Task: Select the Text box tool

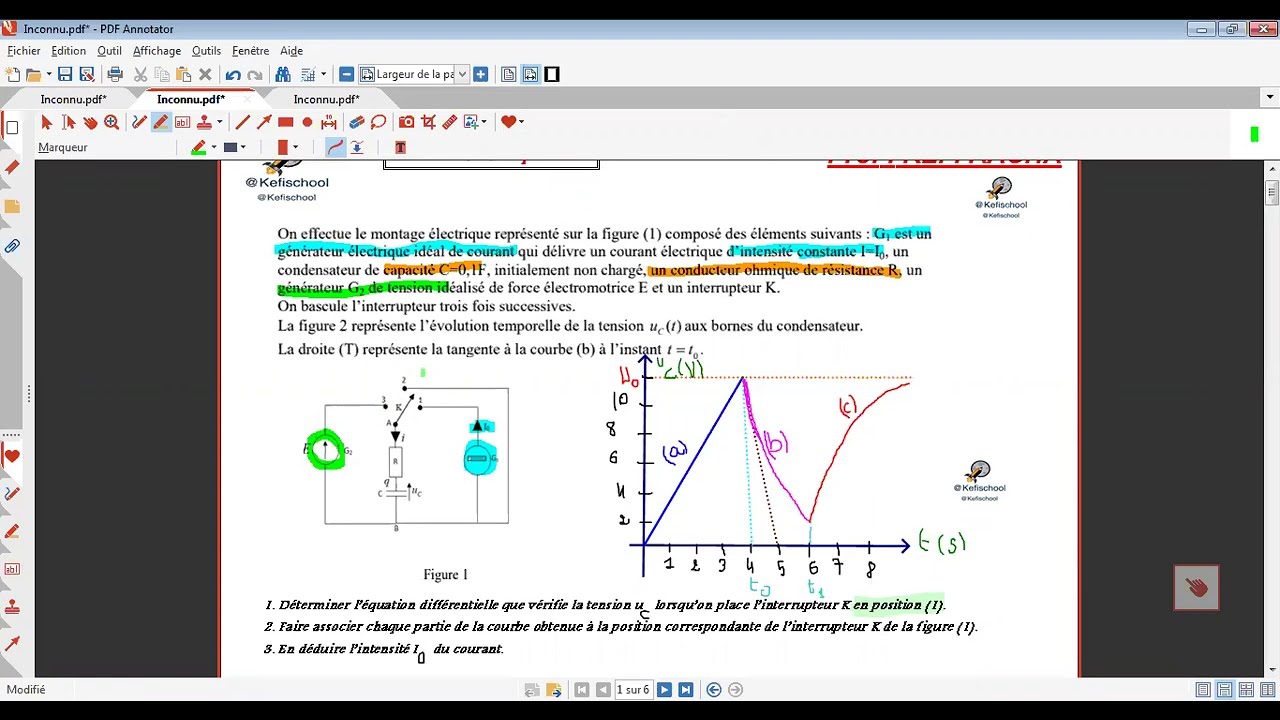Action: (182, 122)
